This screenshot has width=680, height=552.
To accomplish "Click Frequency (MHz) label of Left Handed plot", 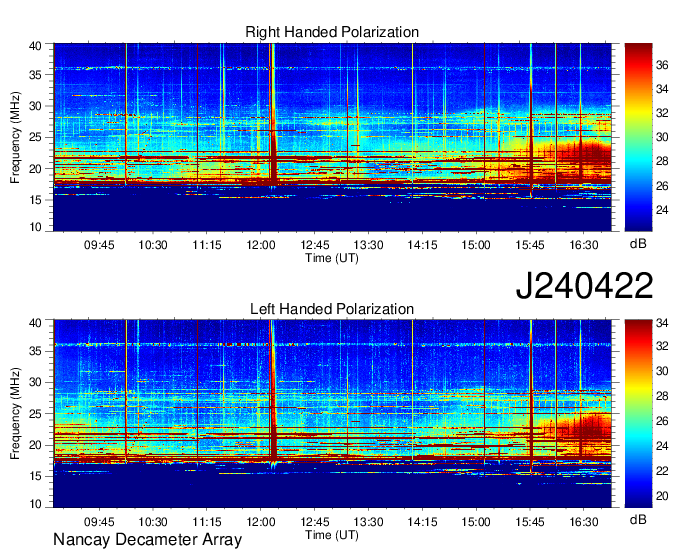I will pyautogui.click(x=15, y=414).
